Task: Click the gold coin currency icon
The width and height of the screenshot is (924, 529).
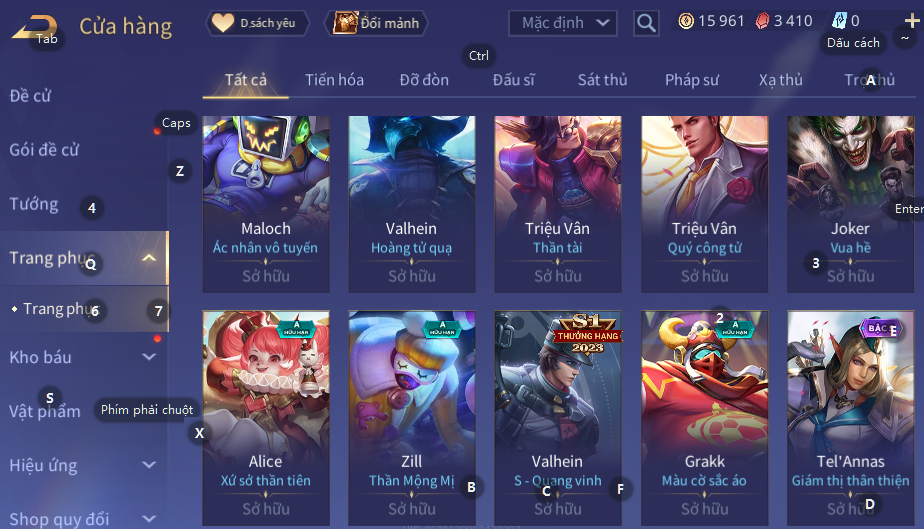Action: (686, 22)
